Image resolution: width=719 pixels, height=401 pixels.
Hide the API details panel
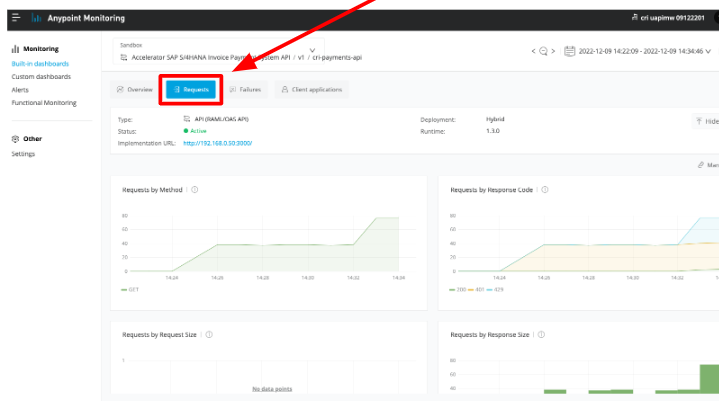coord(707,121)
